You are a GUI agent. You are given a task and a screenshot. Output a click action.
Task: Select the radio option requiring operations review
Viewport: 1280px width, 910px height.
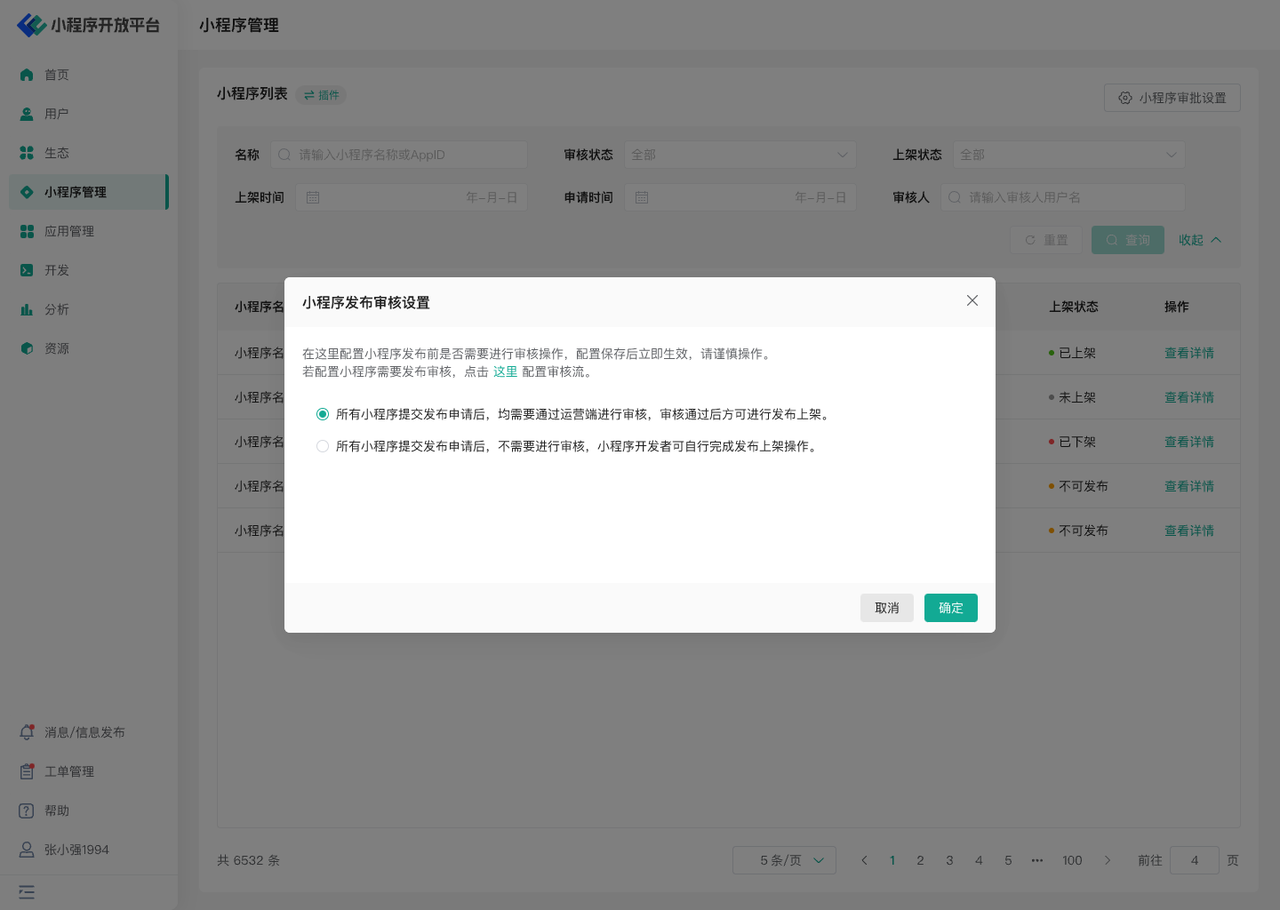pyautogui.click(x=322, y=414)
